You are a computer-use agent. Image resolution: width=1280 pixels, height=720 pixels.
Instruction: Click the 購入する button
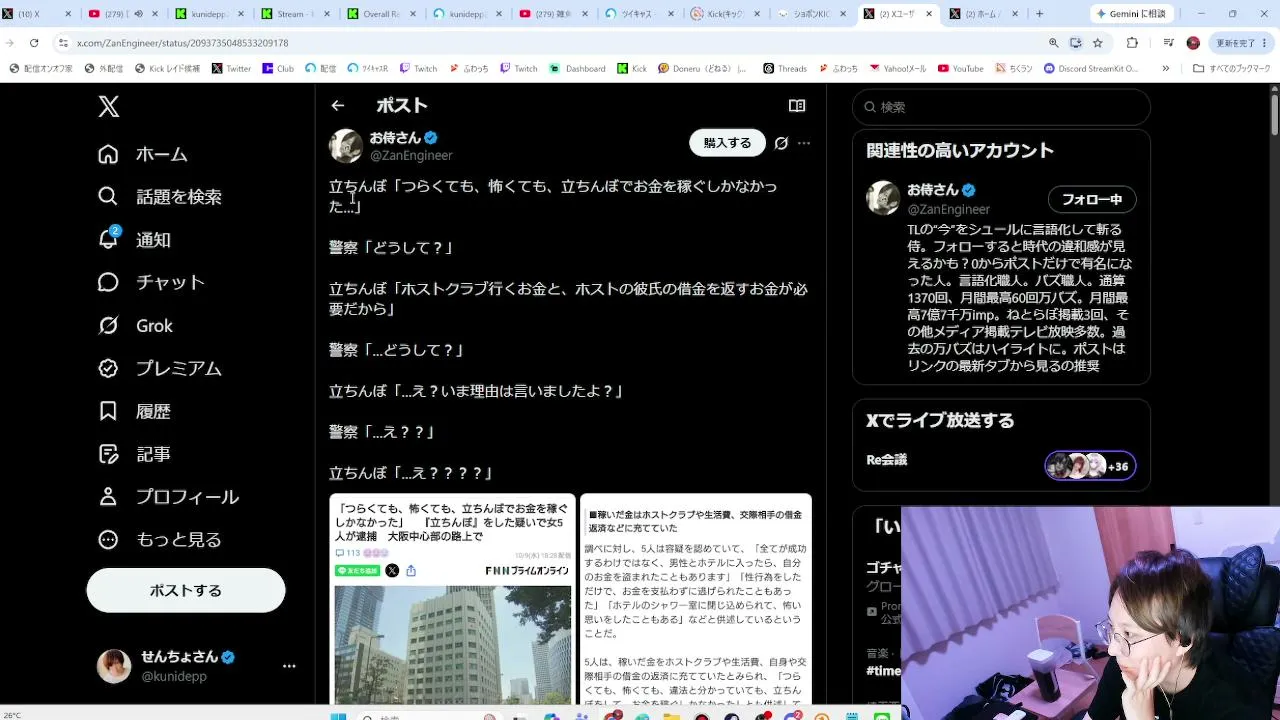pos(727,143)
